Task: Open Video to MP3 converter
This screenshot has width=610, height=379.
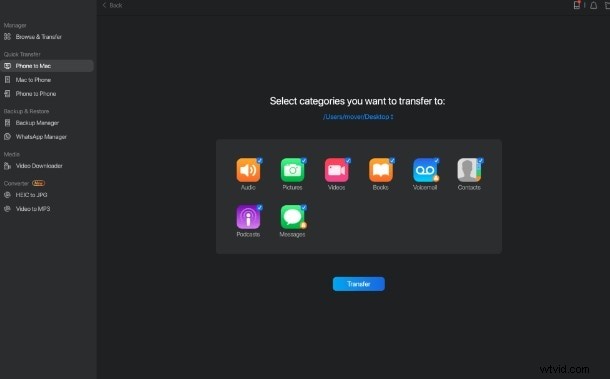Action: tap(33, 209)
